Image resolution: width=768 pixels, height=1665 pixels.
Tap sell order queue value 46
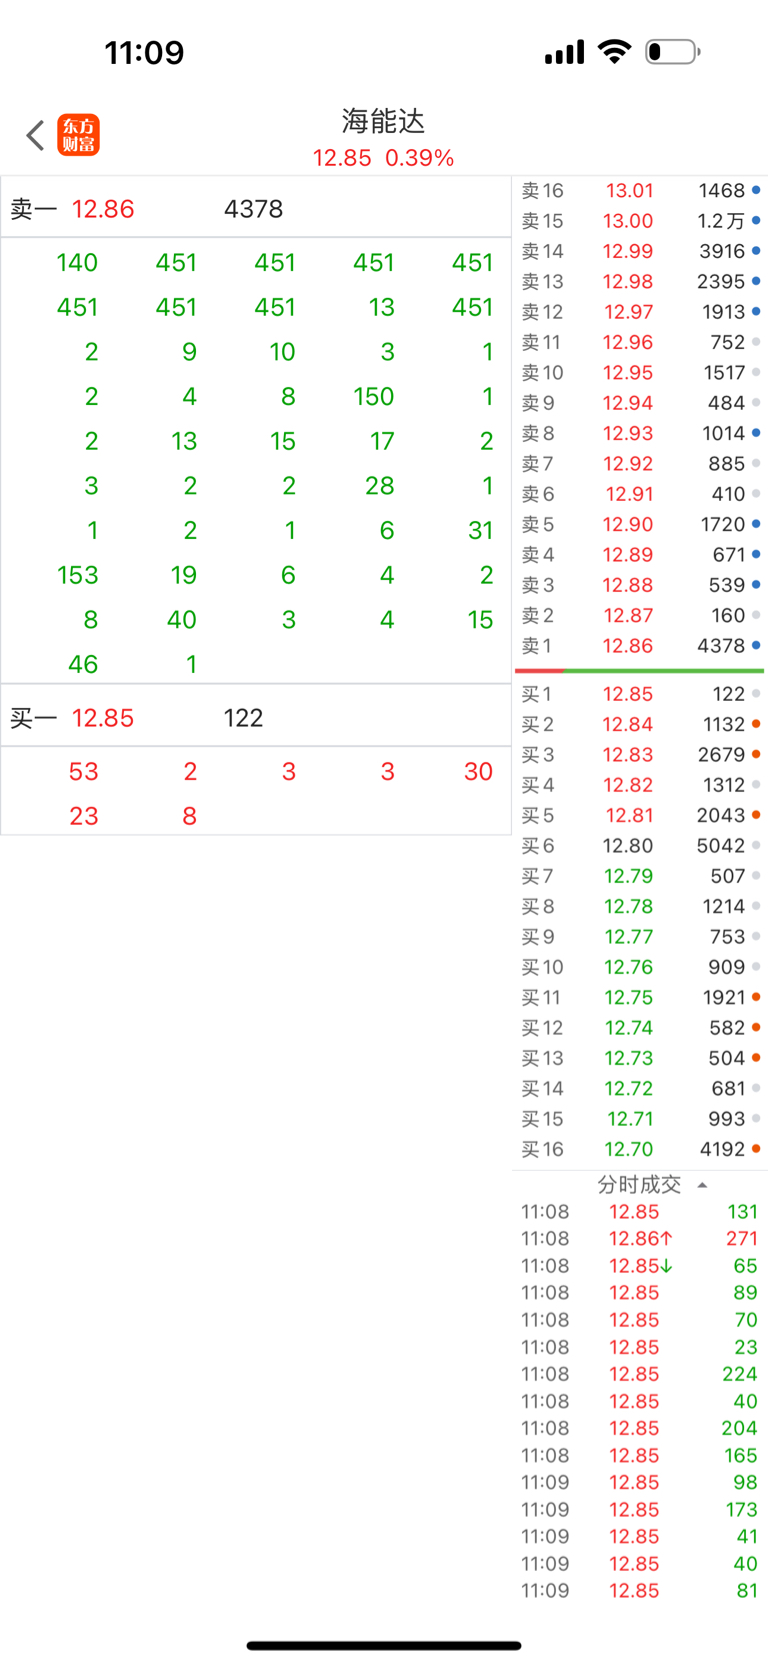tap(83, 665)
